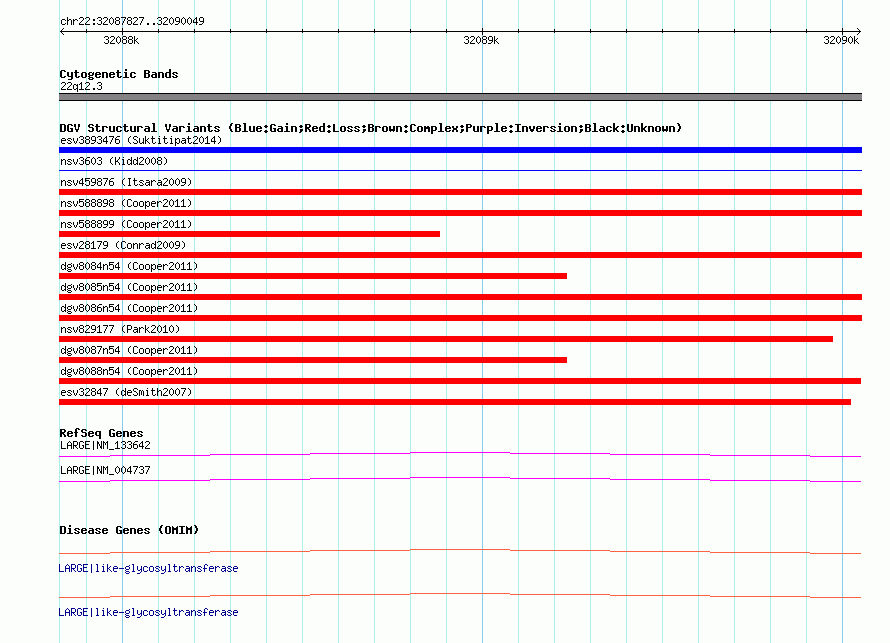Click the thin blue nsv3603 line
This screenshot has width=890, height=643.
point(460,170)
